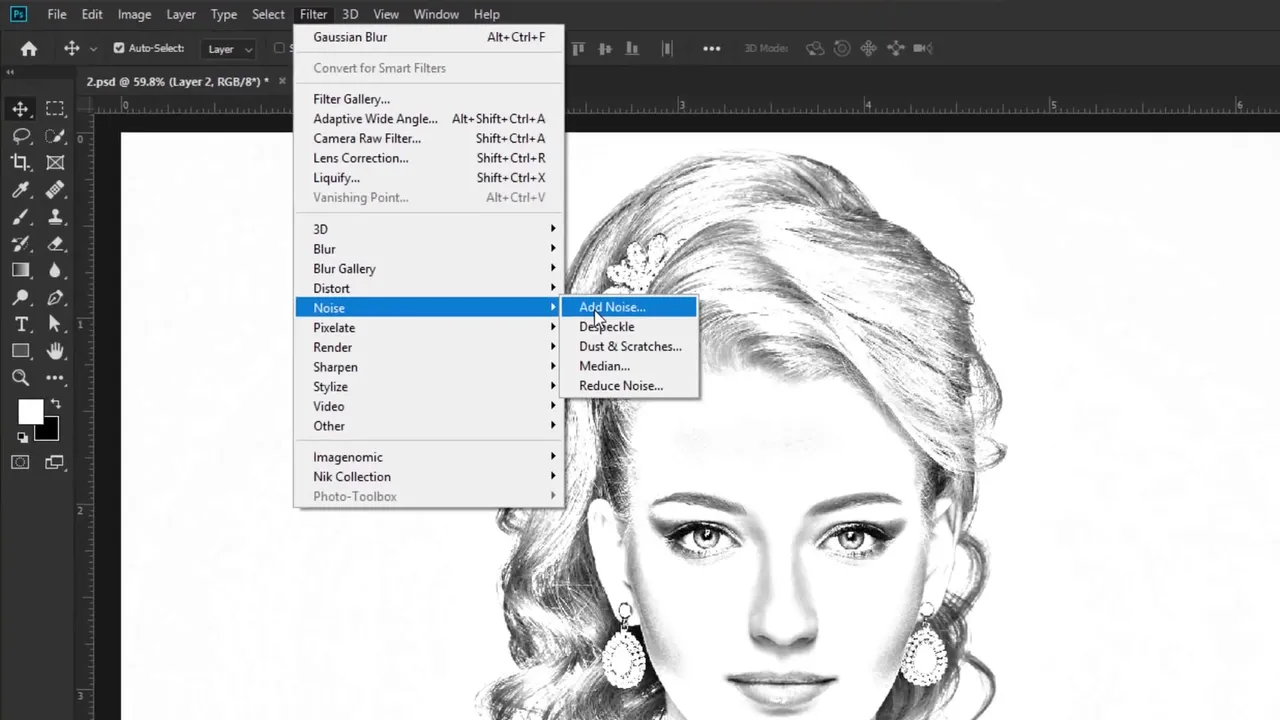This screenshot has width=1280, height=720.
Task: Close the 2.psd document tab
Action: coord(282,81)
